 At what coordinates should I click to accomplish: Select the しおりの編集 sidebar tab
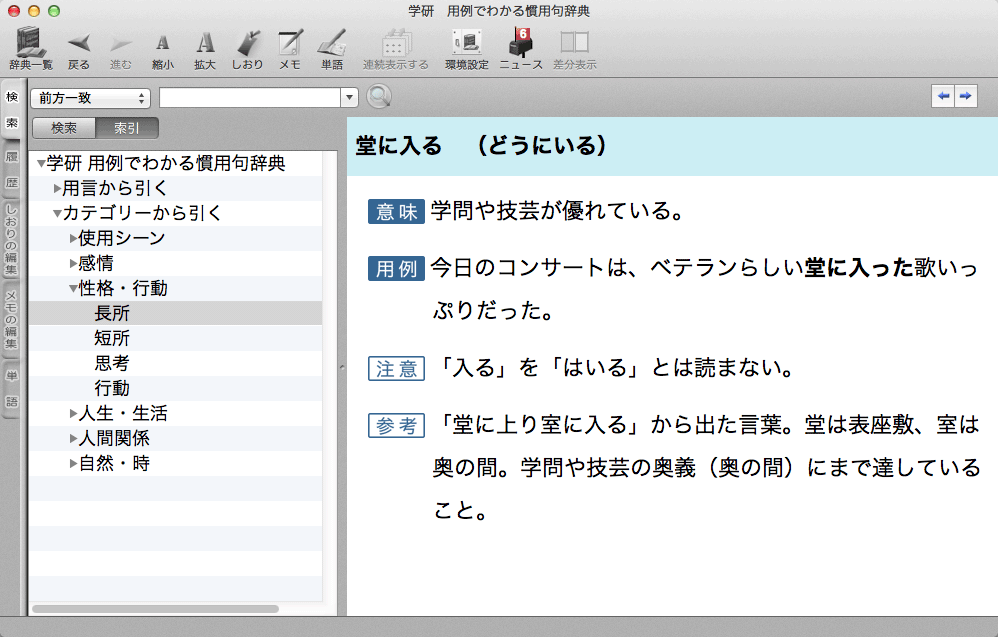pyautogui.click(x=12, y=239)
